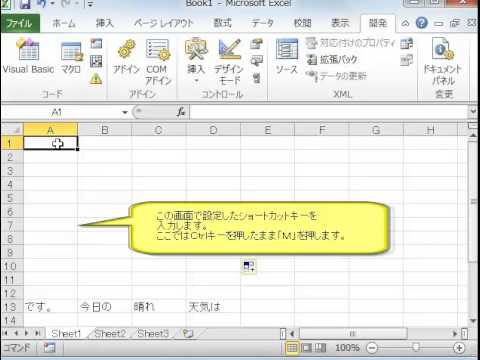Switch to Page Layout view
The height and width of the screenshot is (360, 480).
306,348
